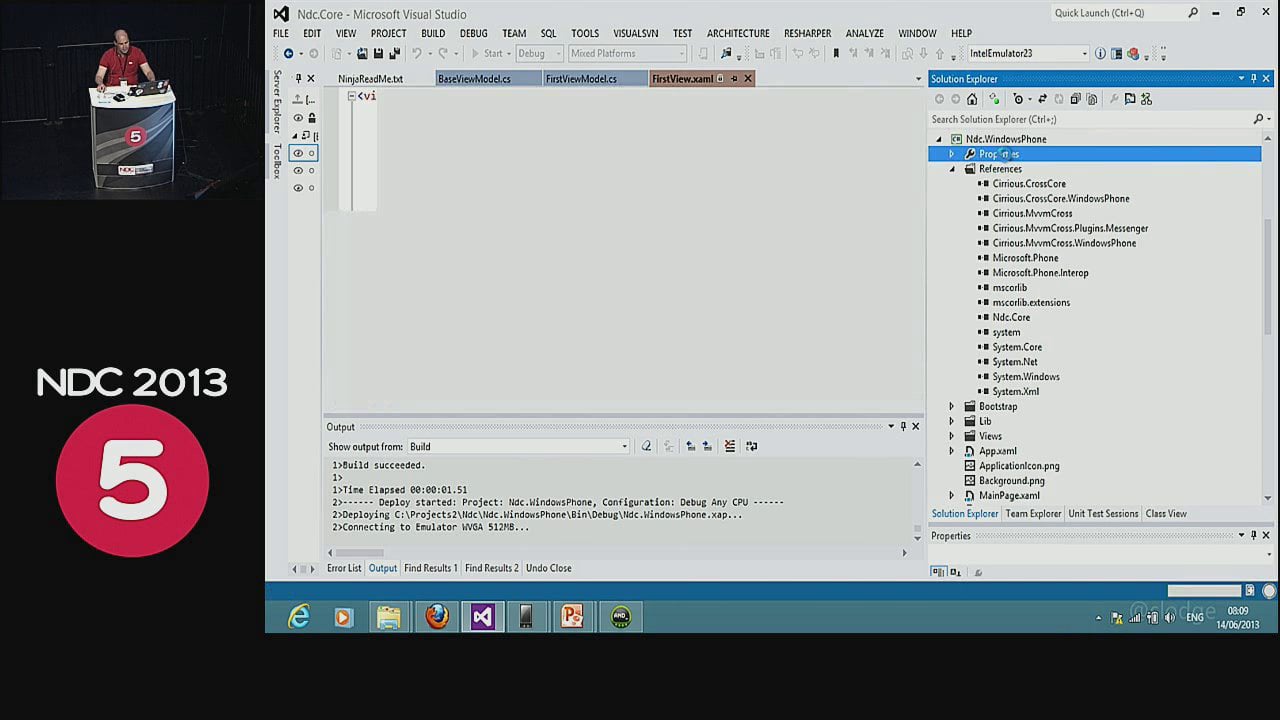Select the Microsoft.Phone.Interop reference
1280x720 pixels.
[x=1040, y=273]
